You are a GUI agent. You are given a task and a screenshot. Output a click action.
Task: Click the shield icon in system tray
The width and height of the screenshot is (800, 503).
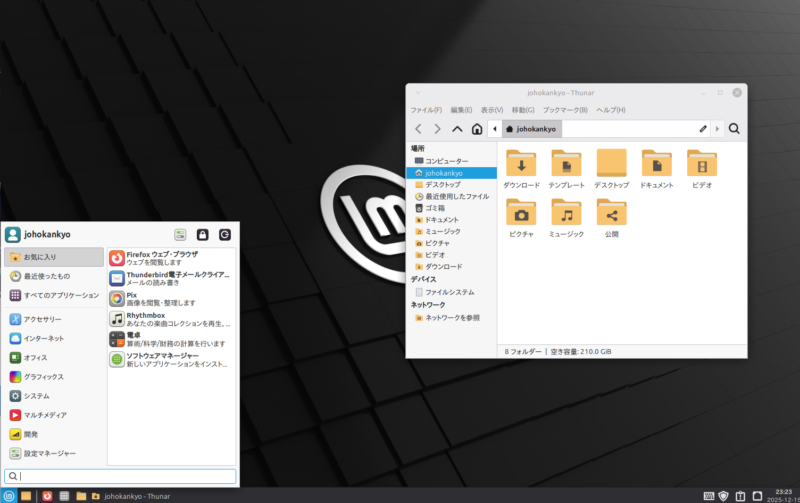(724, 495)
